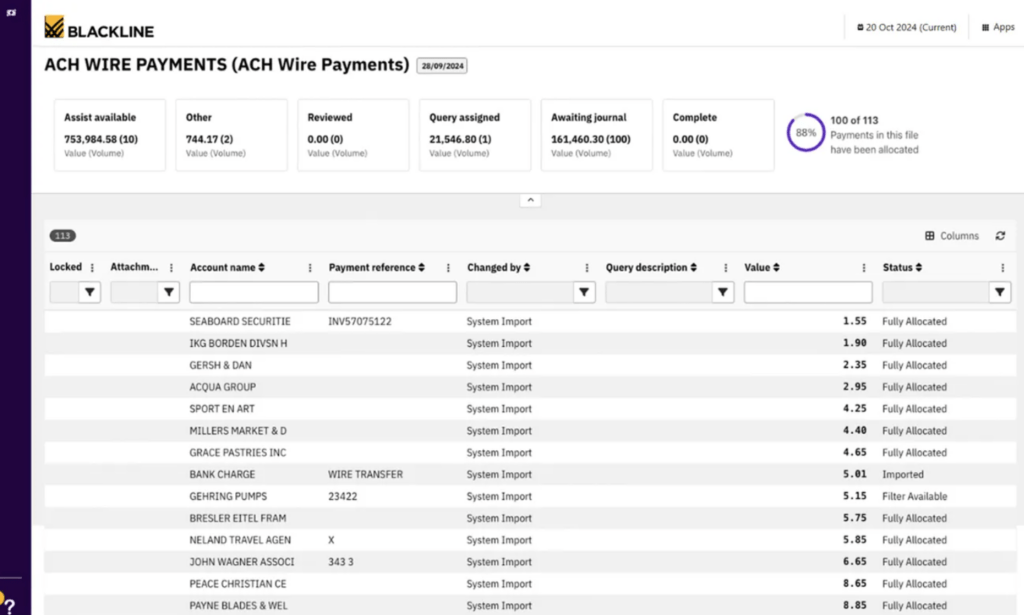Sort by Status column
1024x615 pixels.
click(x=903, y=268)
